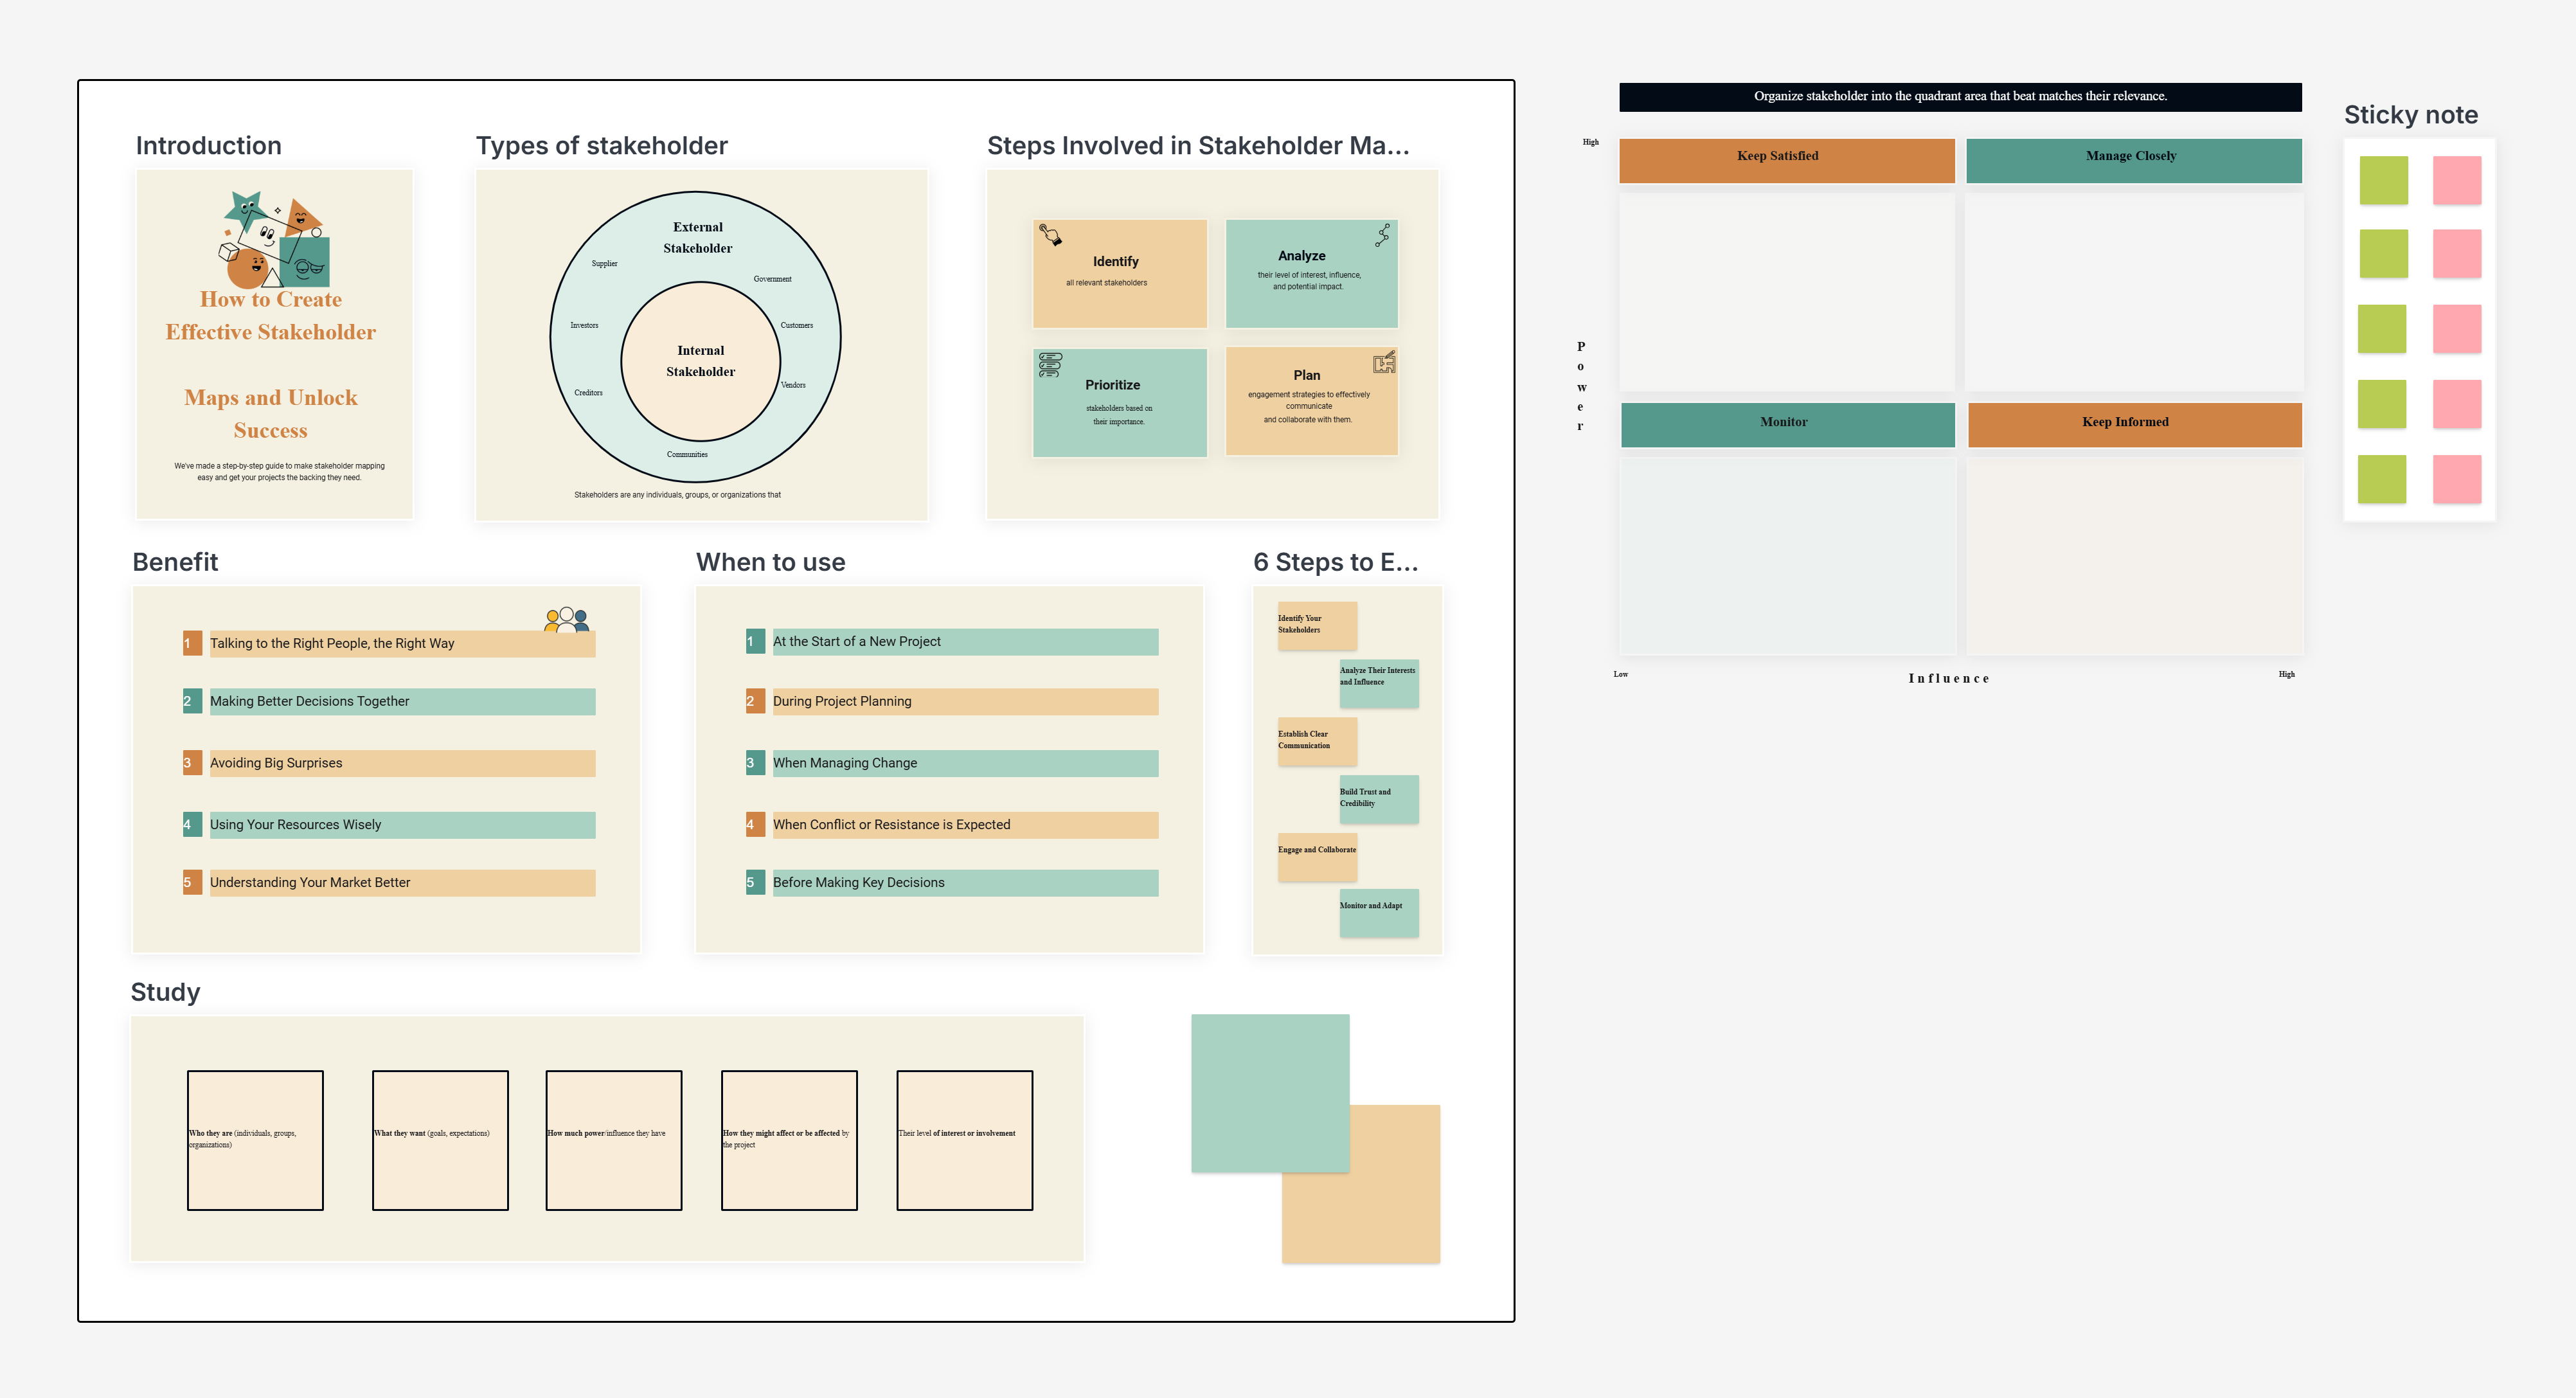Click the pin icon on Identify card
Screen dimensions: 2576x1398
1050,235
